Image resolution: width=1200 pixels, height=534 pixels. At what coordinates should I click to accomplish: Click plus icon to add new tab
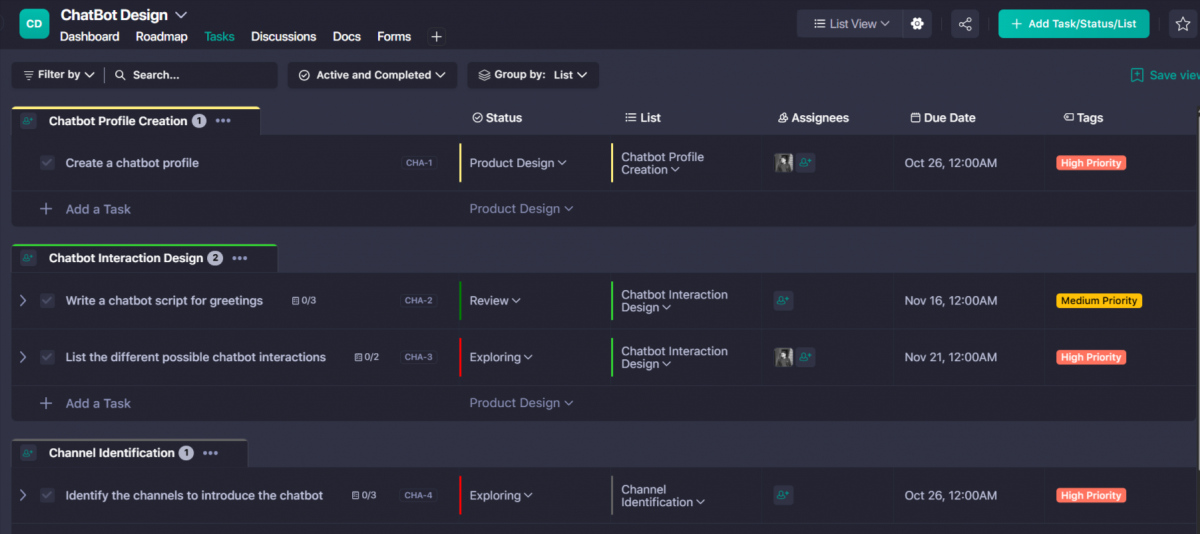[436, 37]
